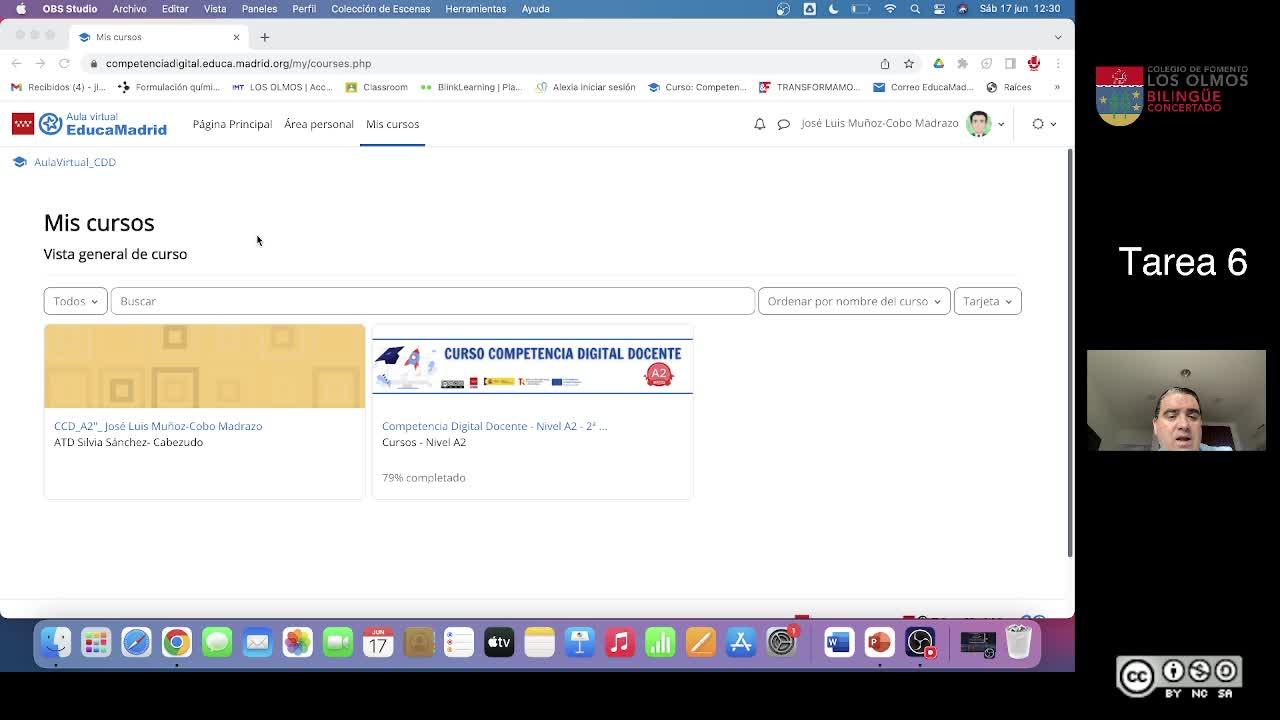The width and height of the screenshot is (1280, 720).
Task: Open App Store from the dock
Action: pos(741,642)
